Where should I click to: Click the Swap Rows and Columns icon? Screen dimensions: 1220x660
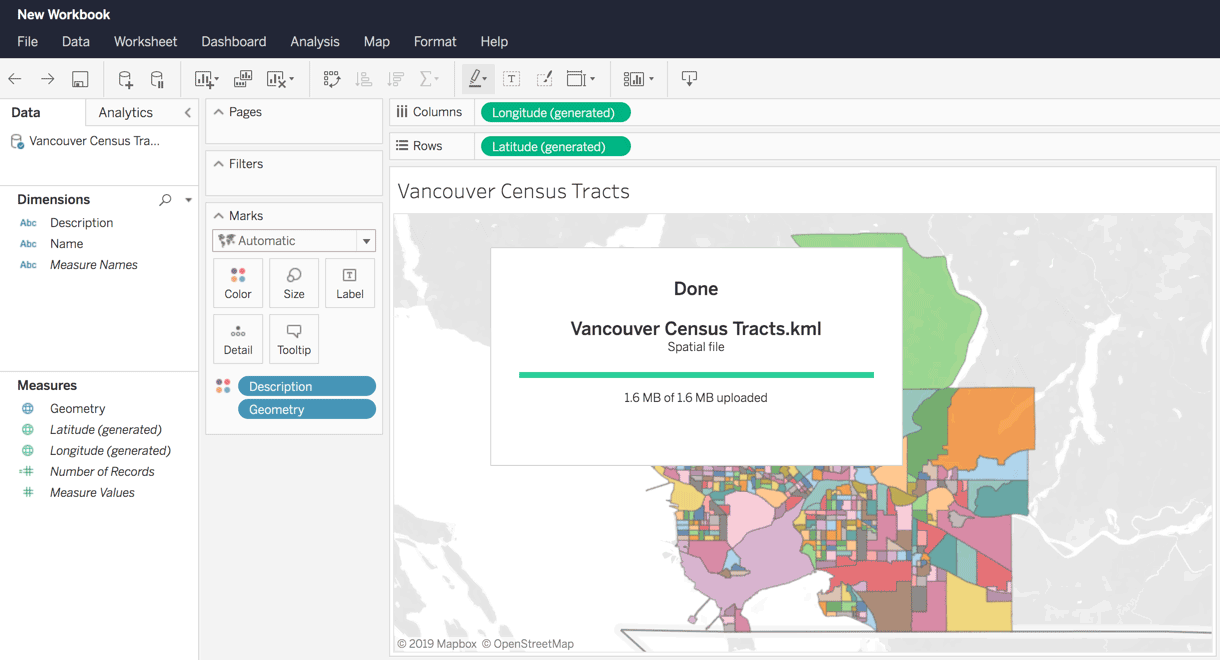tap(332, 79)
